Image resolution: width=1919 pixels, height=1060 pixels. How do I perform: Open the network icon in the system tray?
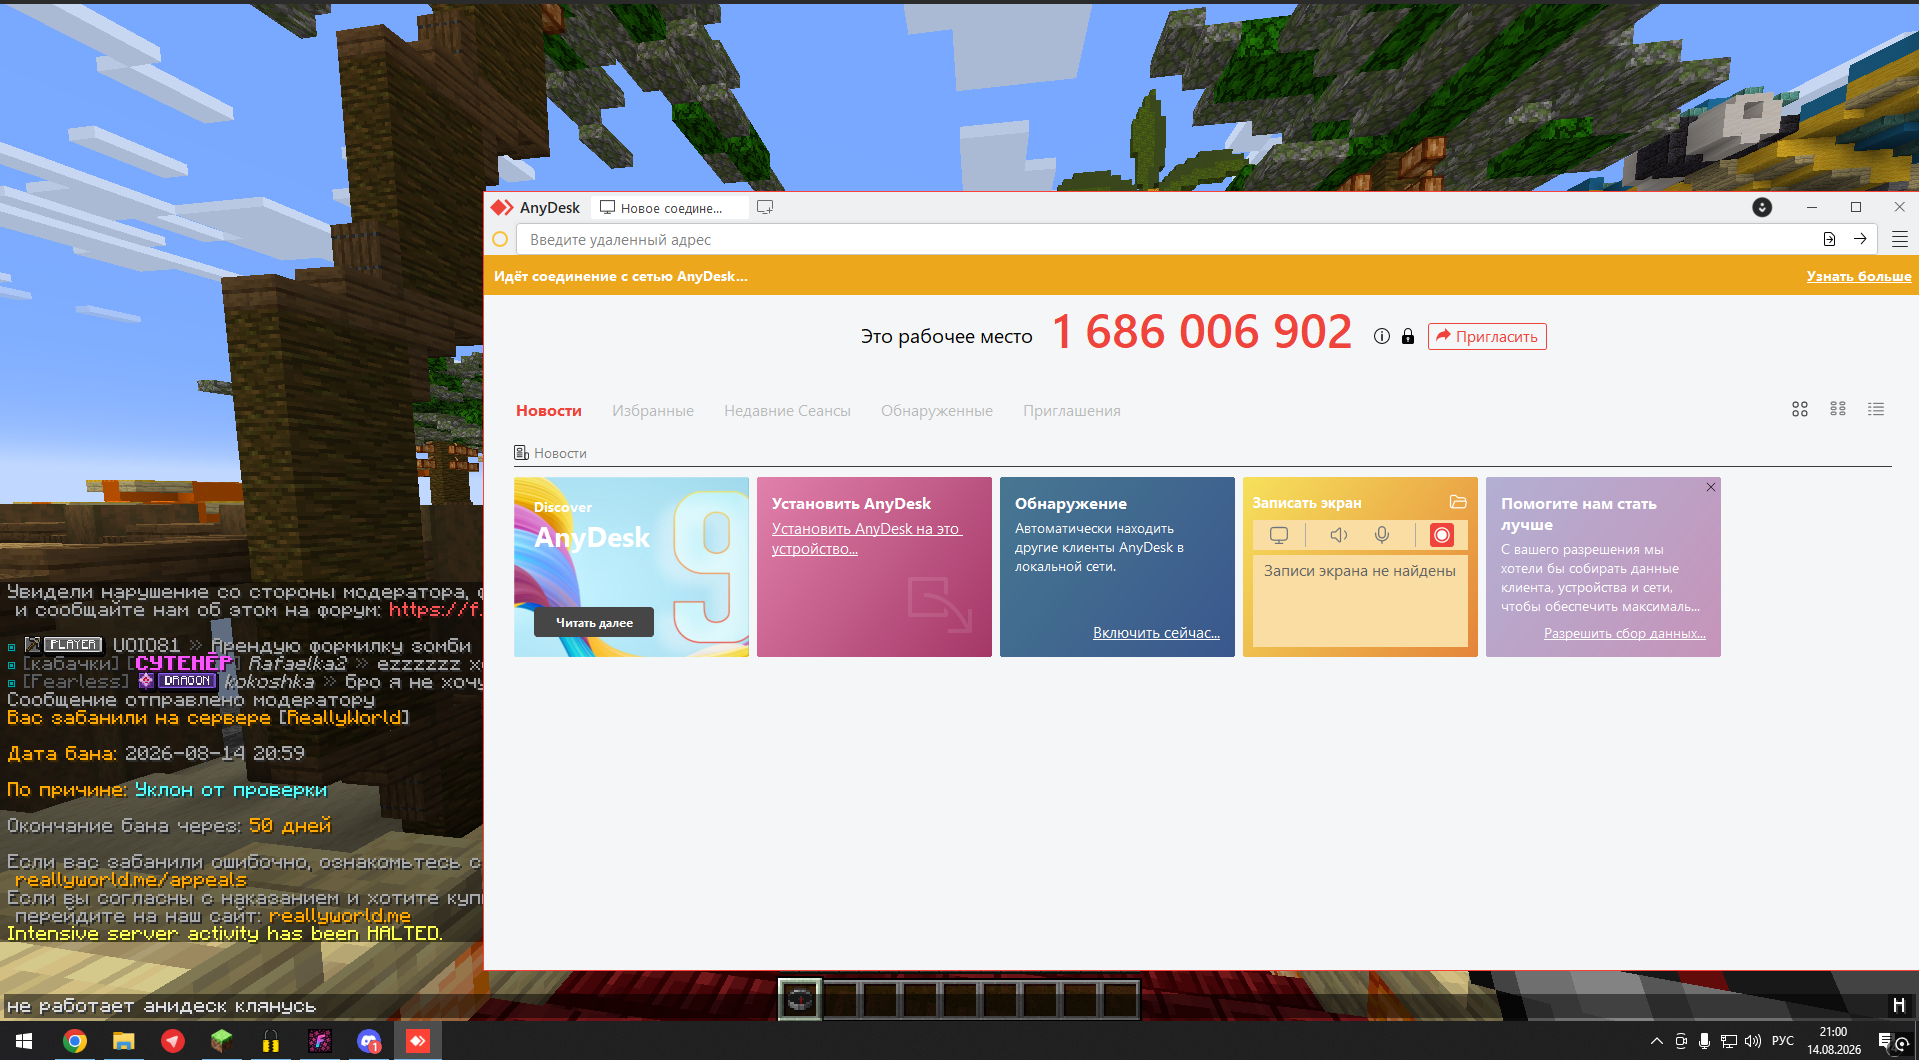(1729, 1041)
